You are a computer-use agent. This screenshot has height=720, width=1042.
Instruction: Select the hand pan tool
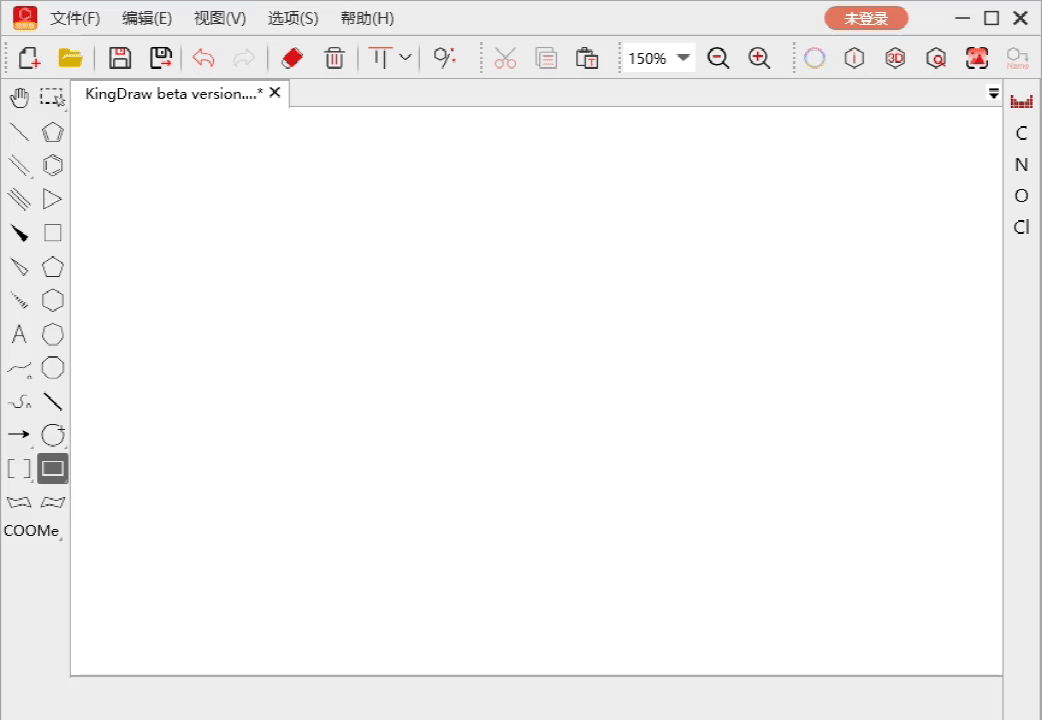coord(19,98)
